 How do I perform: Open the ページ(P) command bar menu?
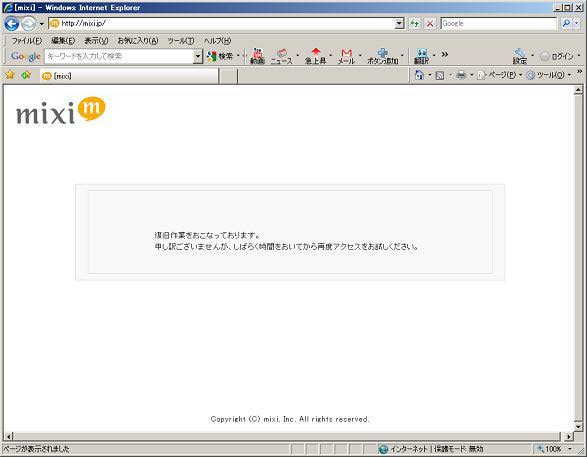pyautogui.click(x=499, y=75)
